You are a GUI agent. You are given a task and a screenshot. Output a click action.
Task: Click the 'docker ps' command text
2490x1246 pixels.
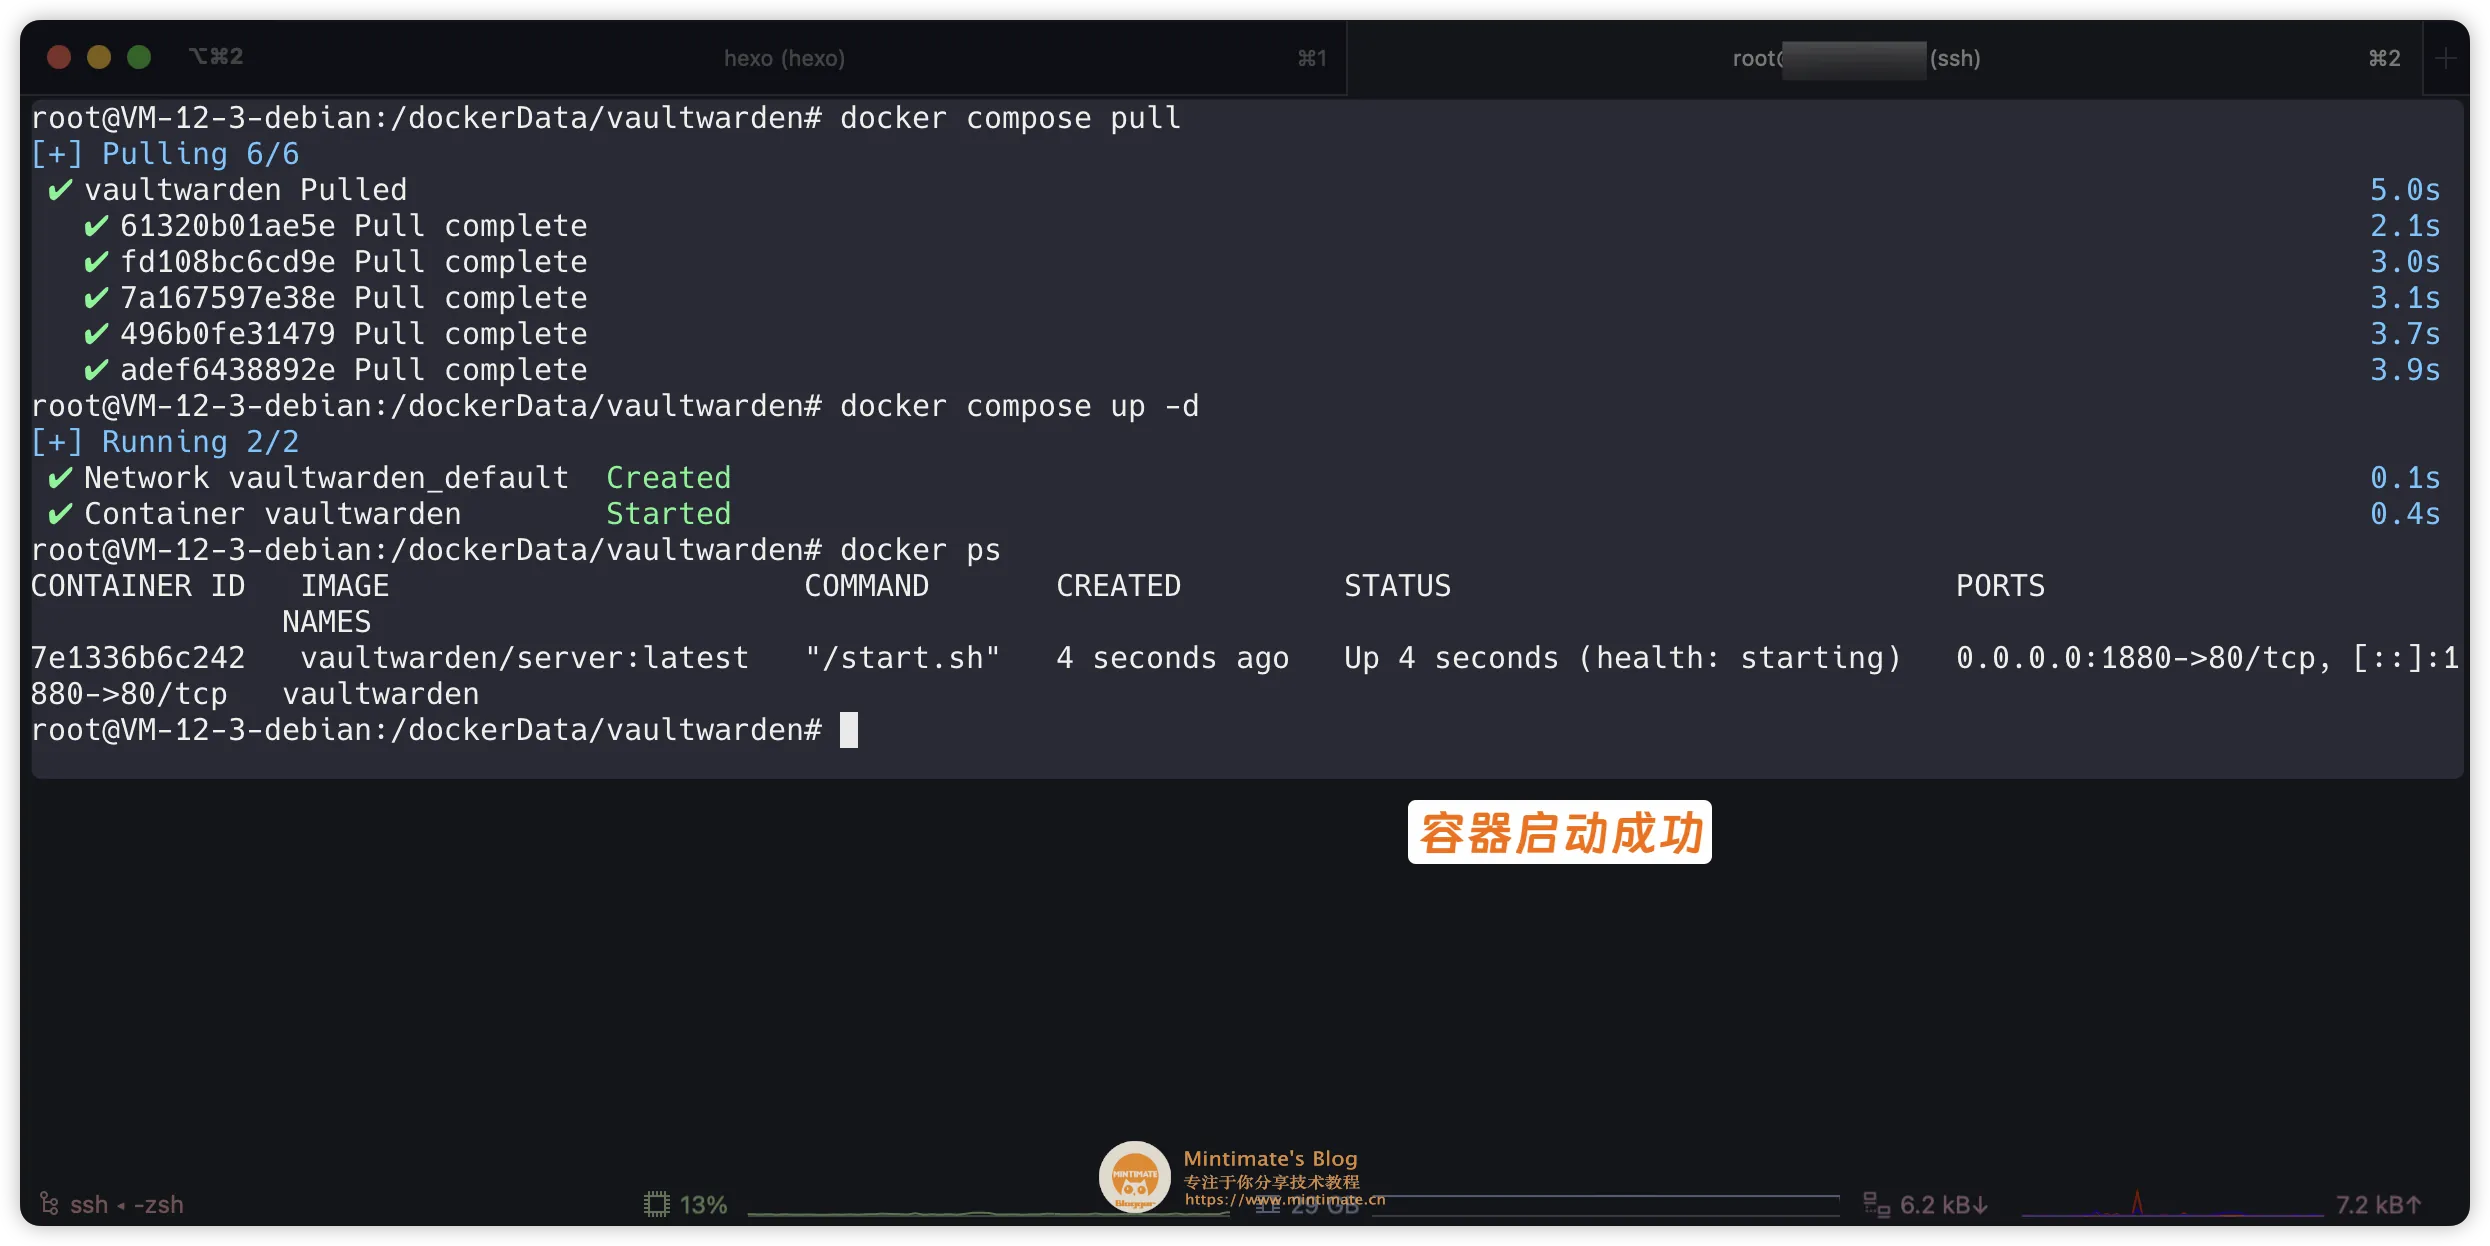point(920,550)
